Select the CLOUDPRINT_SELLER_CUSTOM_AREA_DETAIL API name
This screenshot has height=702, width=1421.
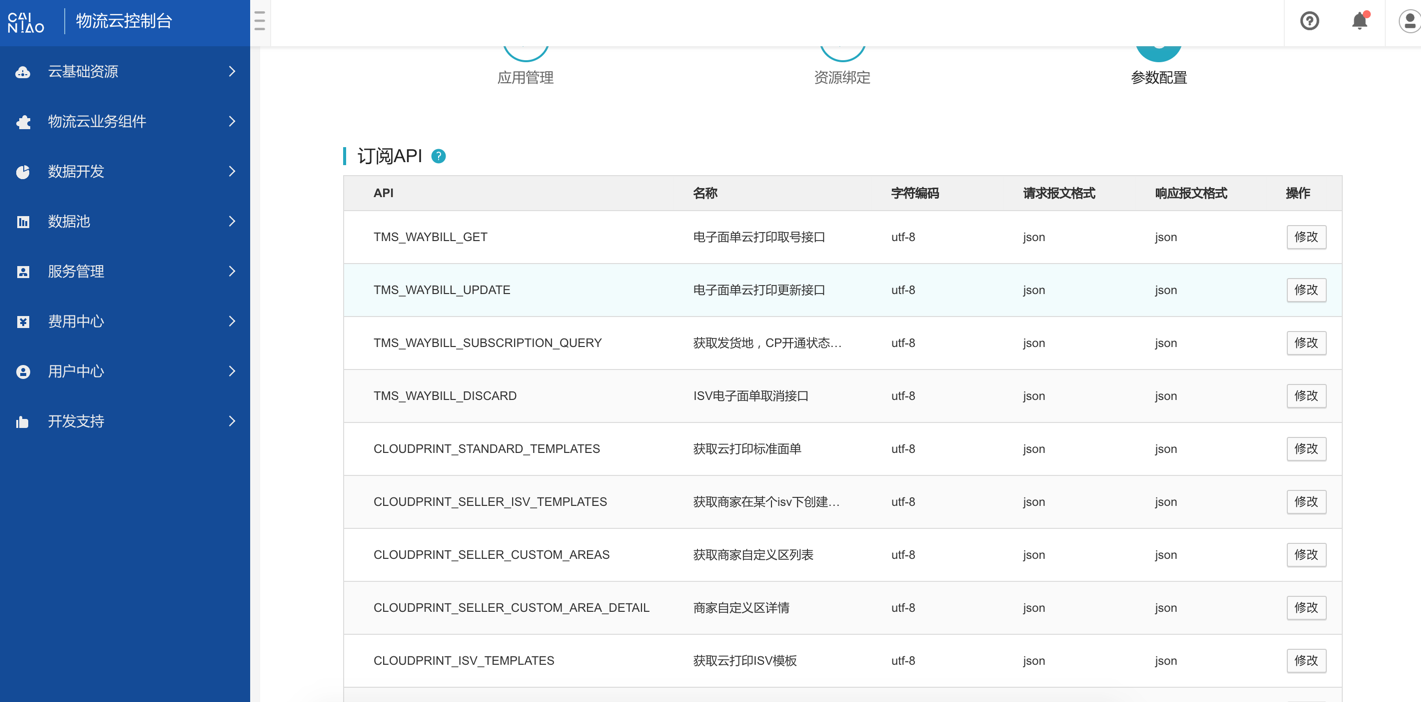pos(511,608)
